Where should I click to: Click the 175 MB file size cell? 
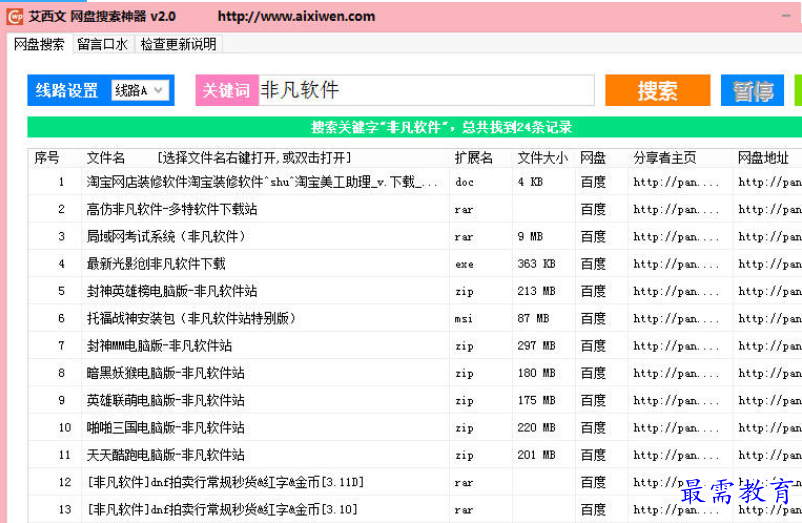click(537, 400)
